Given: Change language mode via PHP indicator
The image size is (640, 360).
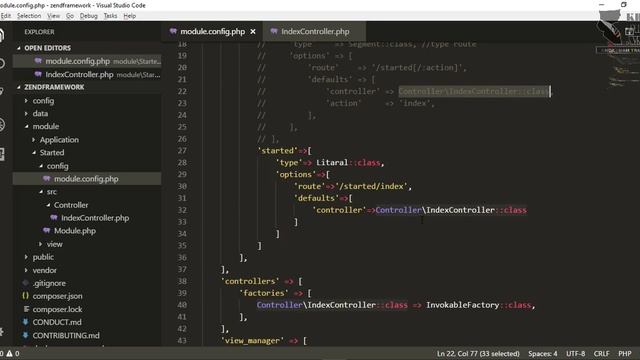Looking at the screenshot, I should [624, 353].
